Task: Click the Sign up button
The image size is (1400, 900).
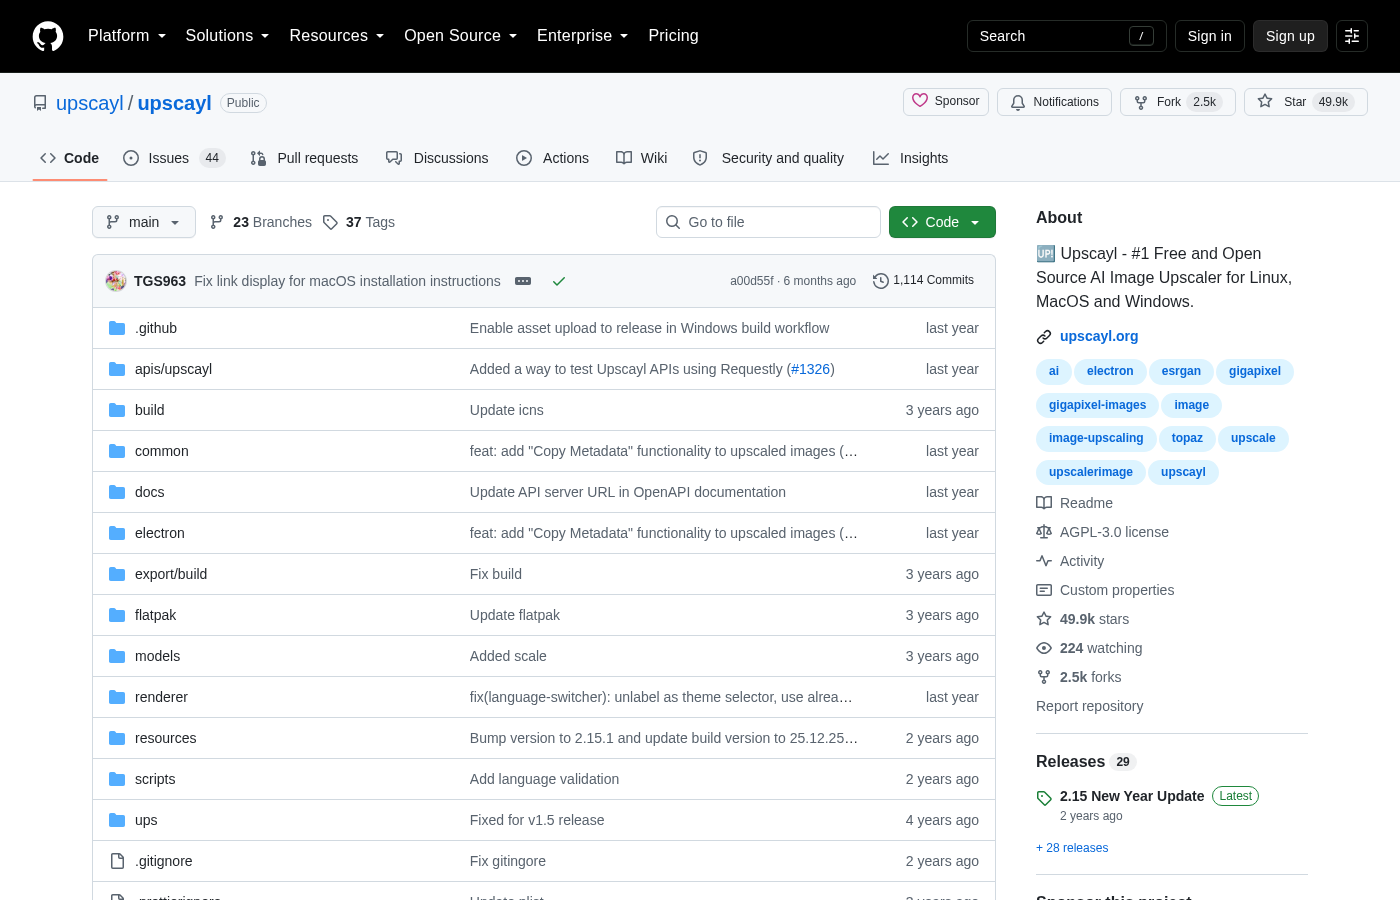Action: [x=1290, y=36]
